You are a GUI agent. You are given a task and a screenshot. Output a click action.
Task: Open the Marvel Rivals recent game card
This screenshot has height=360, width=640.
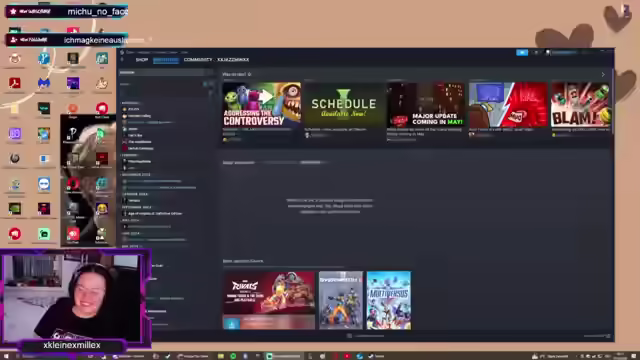click(x=269, y=300)
